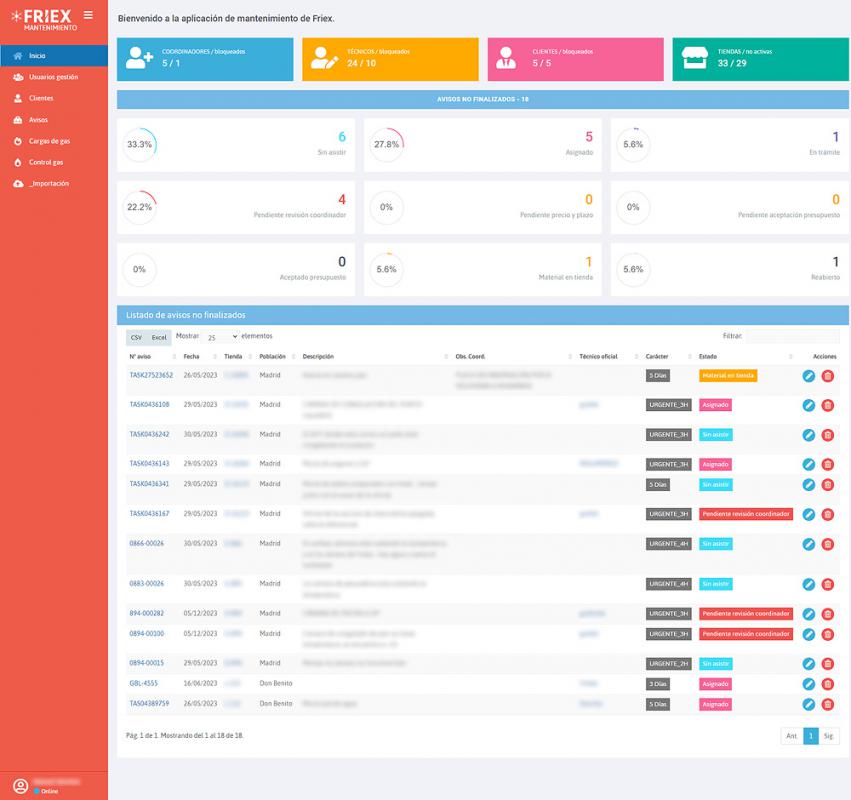This screenshot has width=851, height=800.
Task: Click the Material en tienda status badge
Action: point(728,376)
